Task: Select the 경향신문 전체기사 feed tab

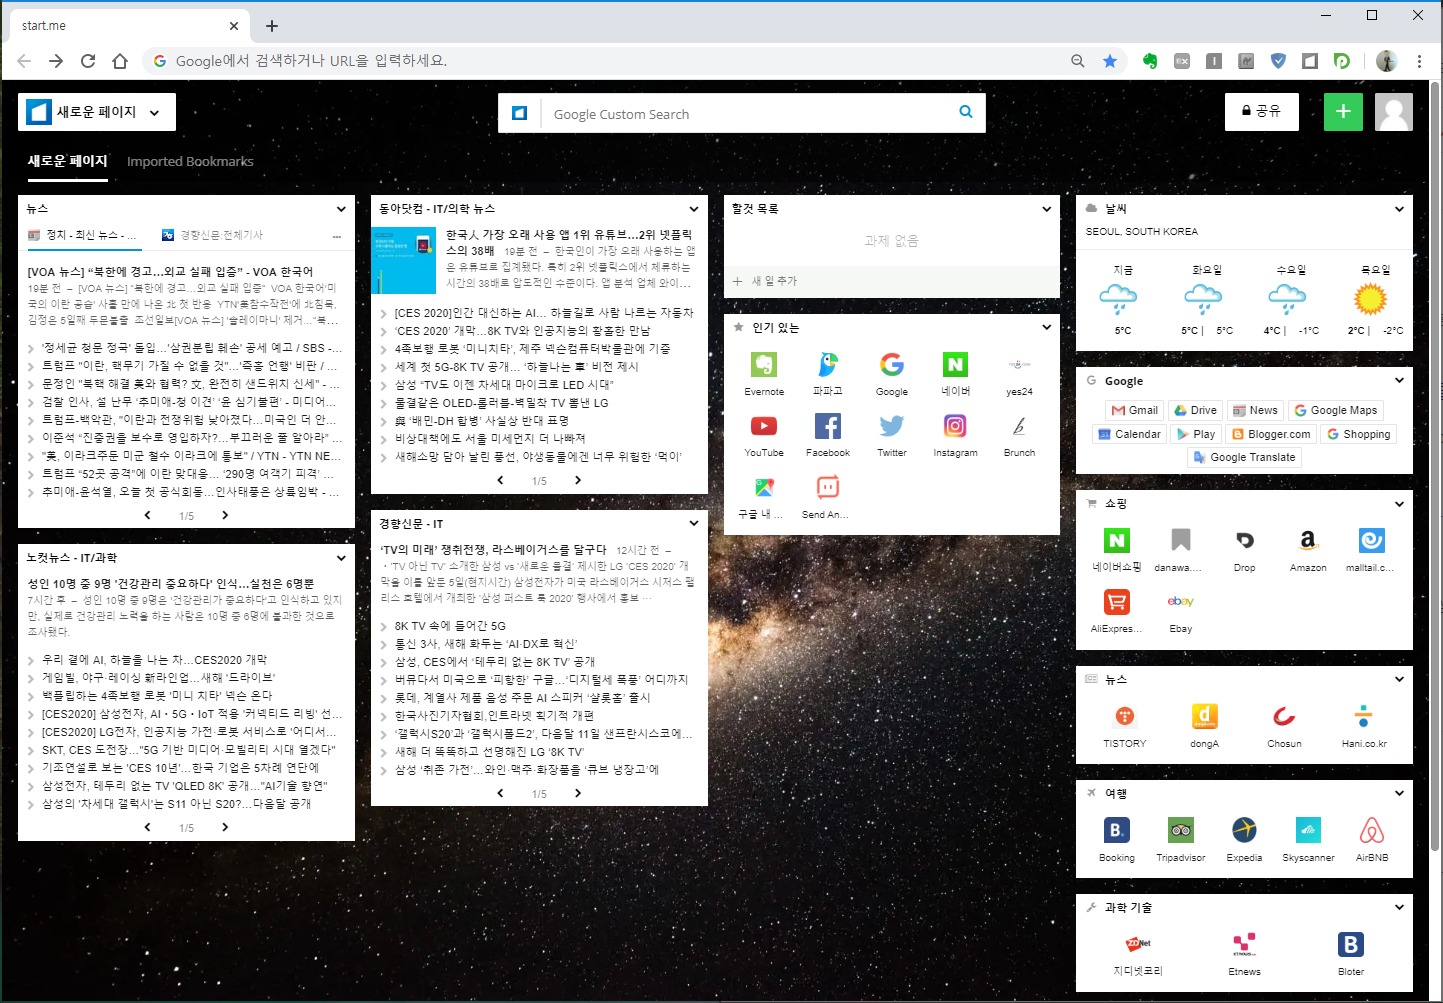Action: click(213, 235)
